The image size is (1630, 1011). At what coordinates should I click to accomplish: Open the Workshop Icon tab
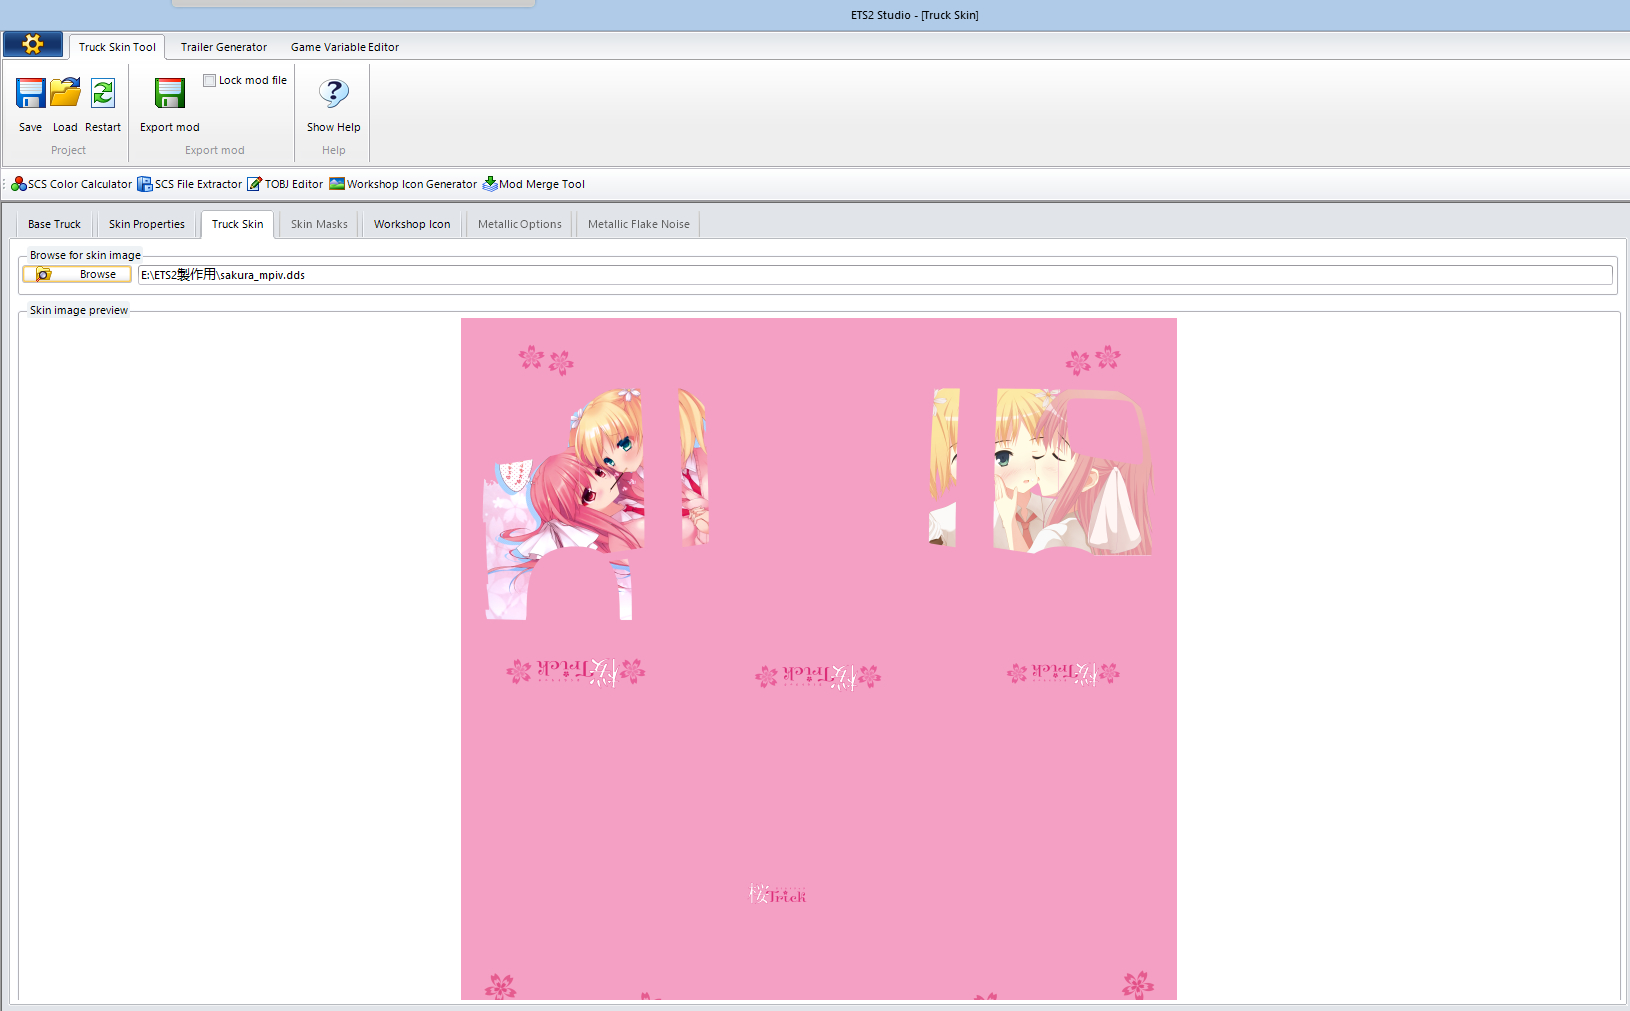[x=412, y=224]
